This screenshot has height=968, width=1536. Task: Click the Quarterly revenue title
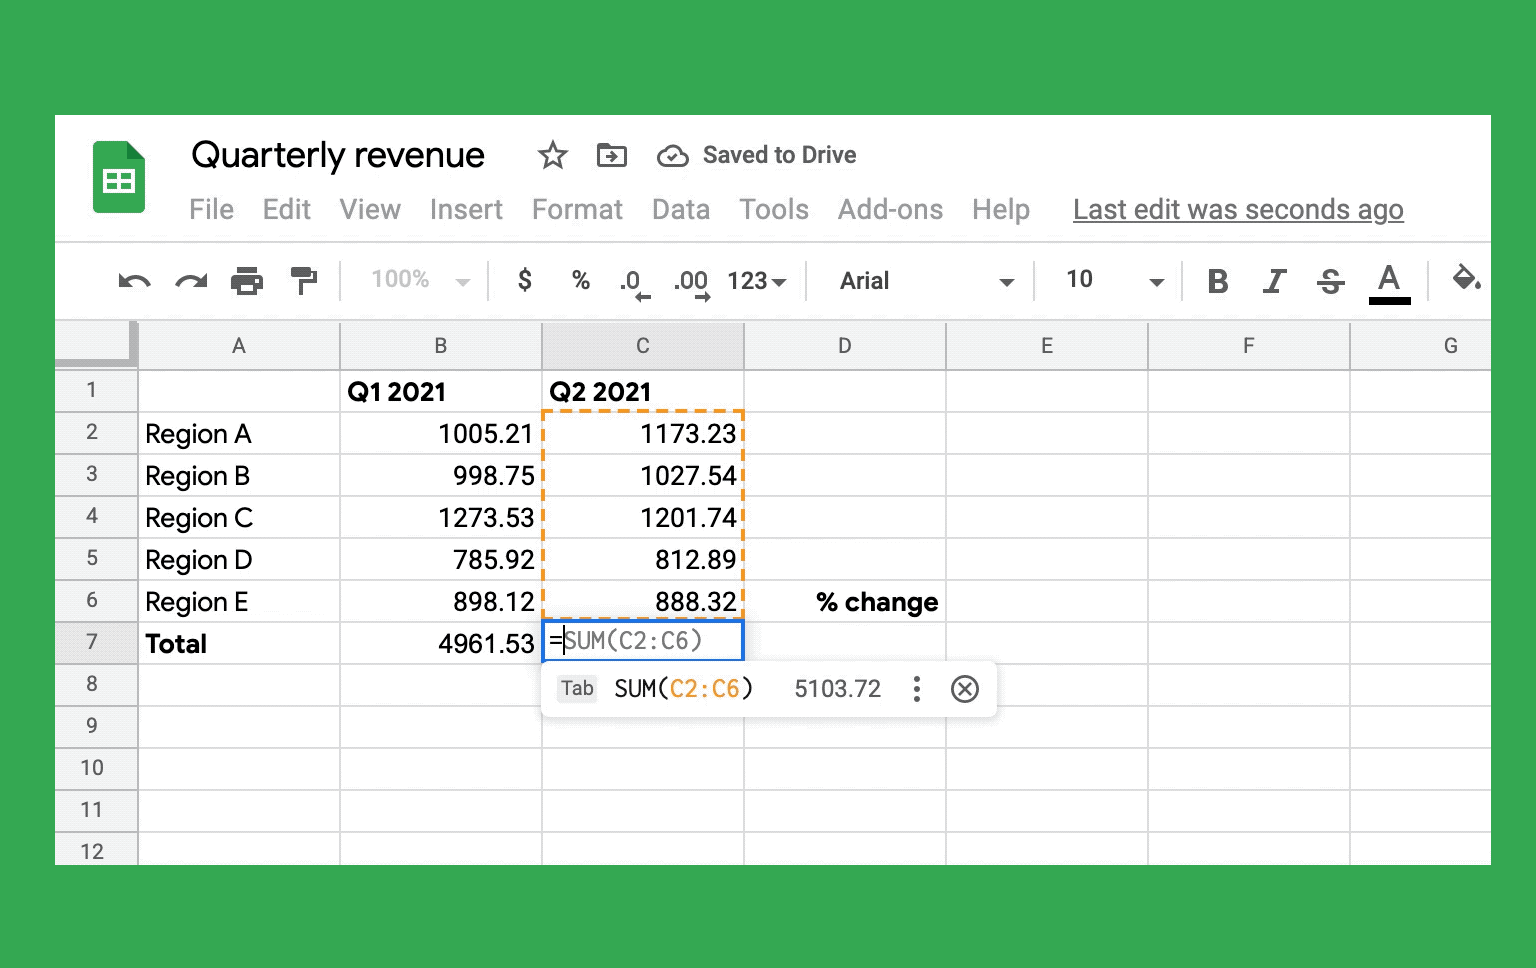pyautogui.click(x=338, y=155)
